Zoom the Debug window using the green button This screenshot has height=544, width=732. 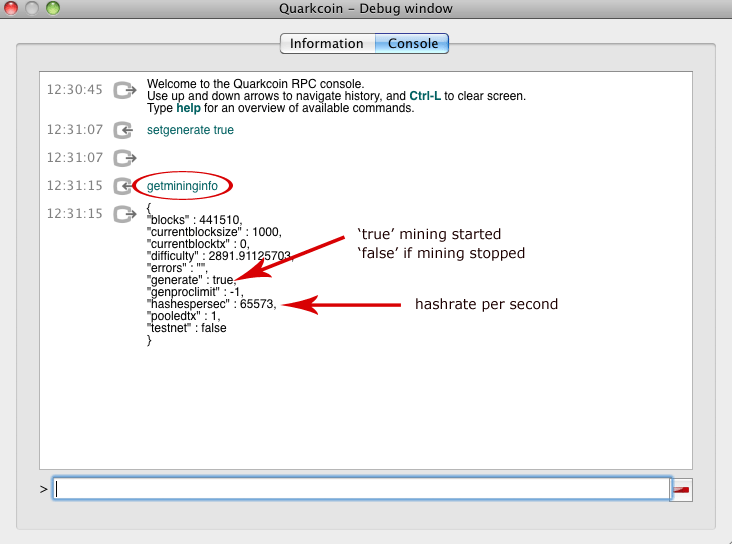click(x=53, y=7)
